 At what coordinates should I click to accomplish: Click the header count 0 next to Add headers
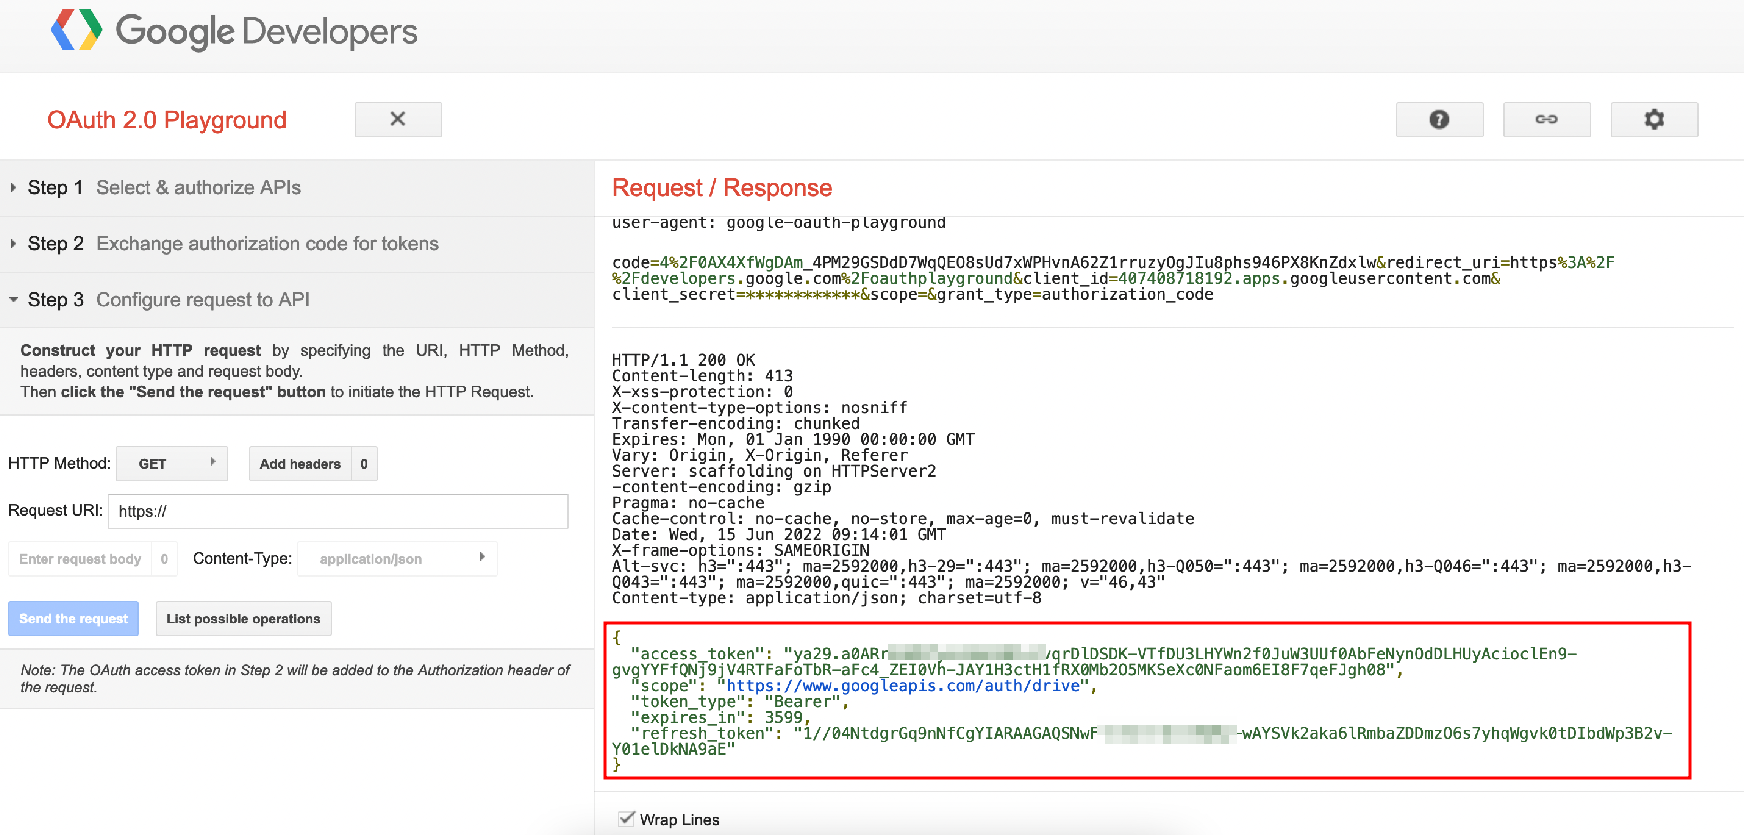(x=364, y=464)
